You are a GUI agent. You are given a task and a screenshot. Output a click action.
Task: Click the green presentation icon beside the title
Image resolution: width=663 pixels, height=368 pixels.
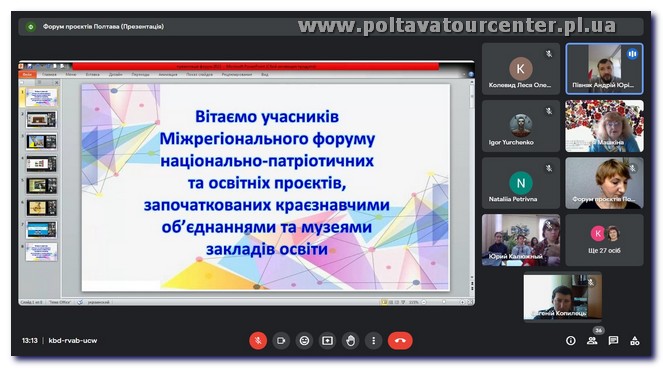click(30, 27)
